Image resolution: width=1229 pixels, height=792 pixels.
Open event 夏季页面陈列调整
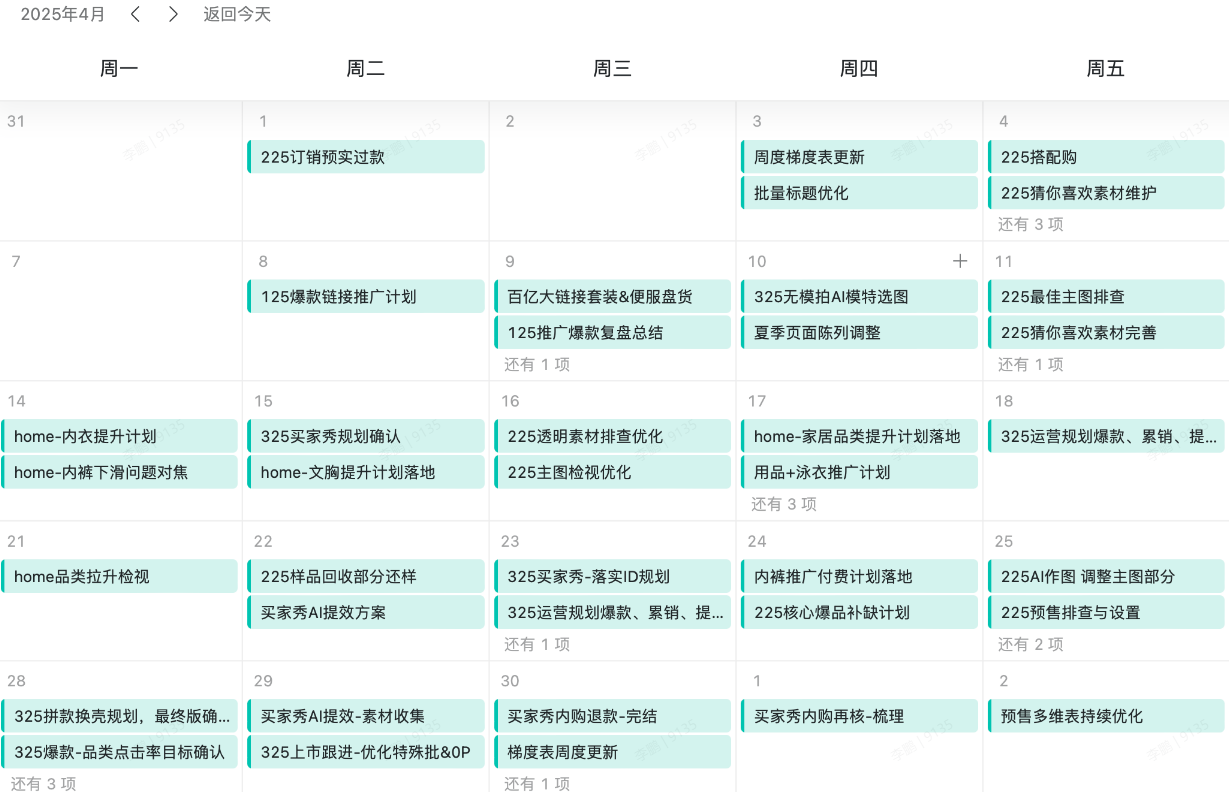[x=859, y=333]
